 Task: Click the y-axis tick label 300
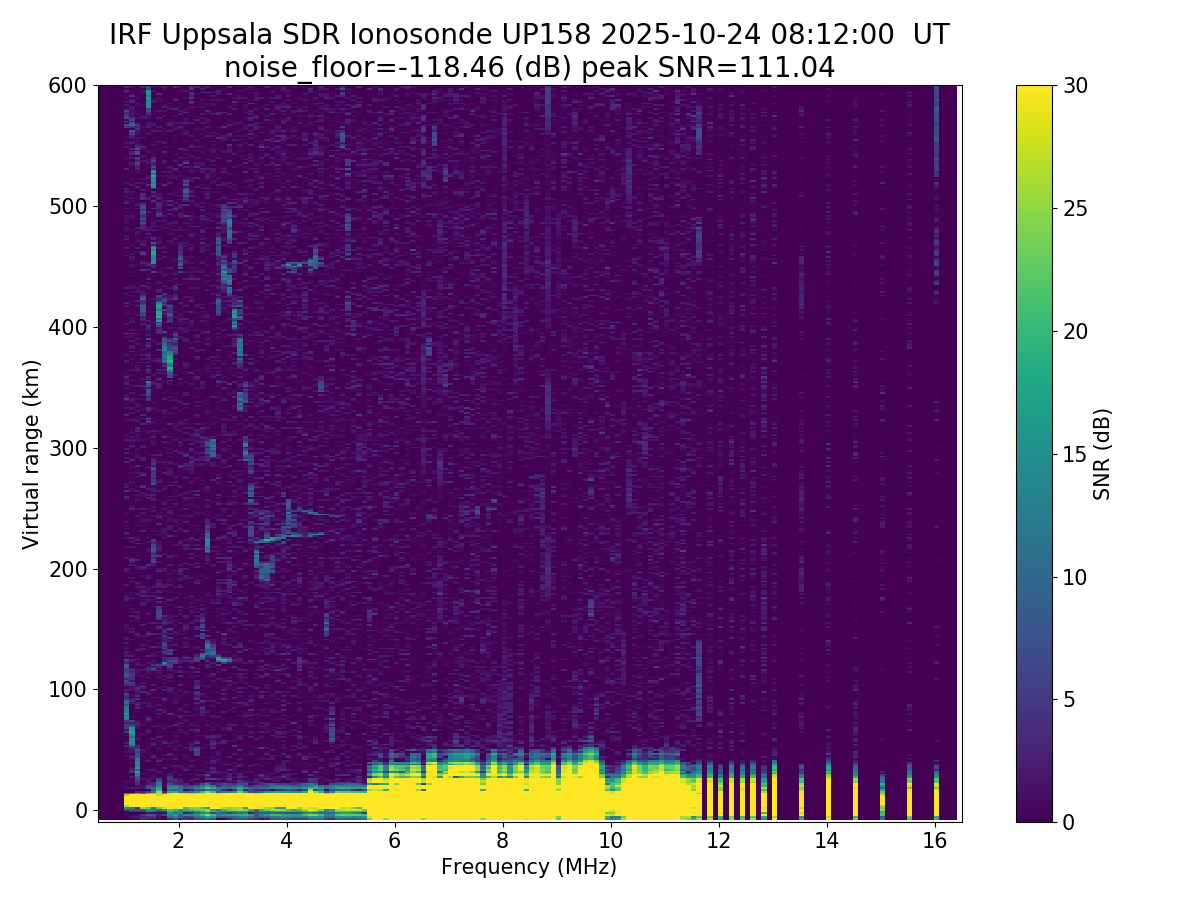[68, 448]
